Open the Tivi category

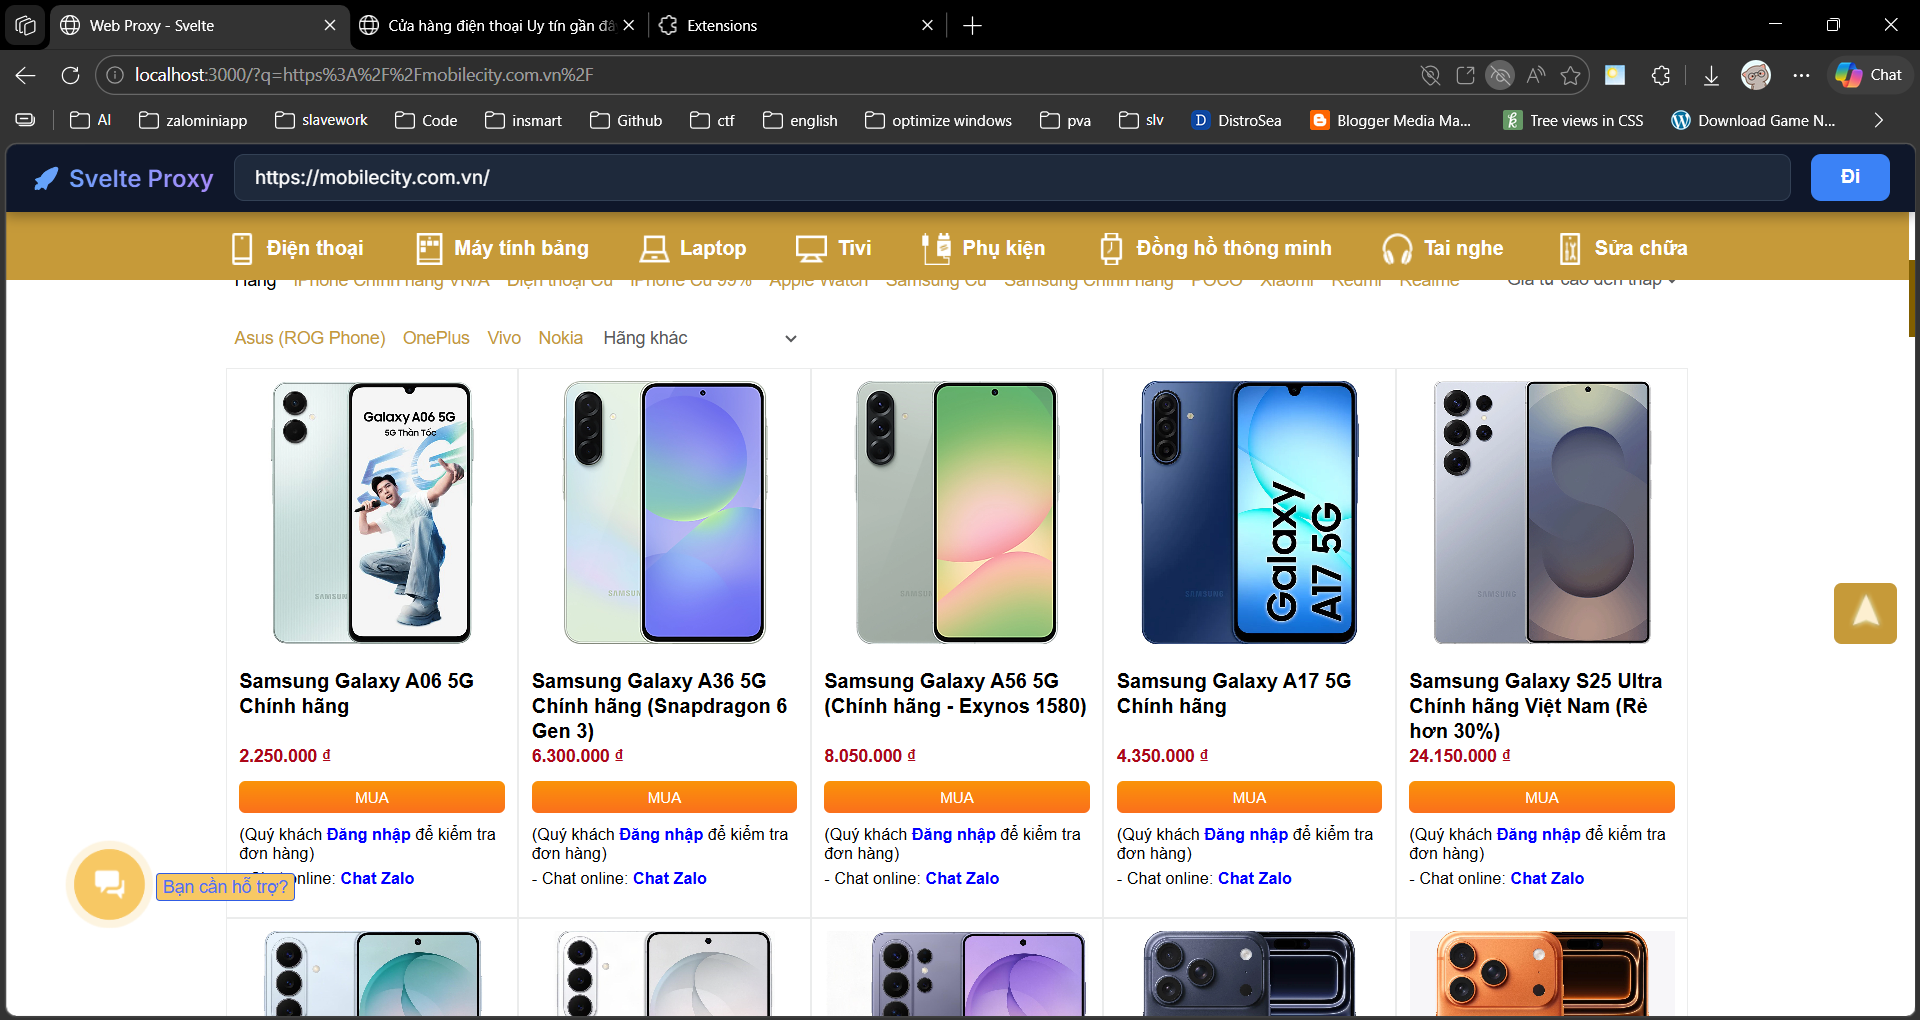click(x=833, y=248)
